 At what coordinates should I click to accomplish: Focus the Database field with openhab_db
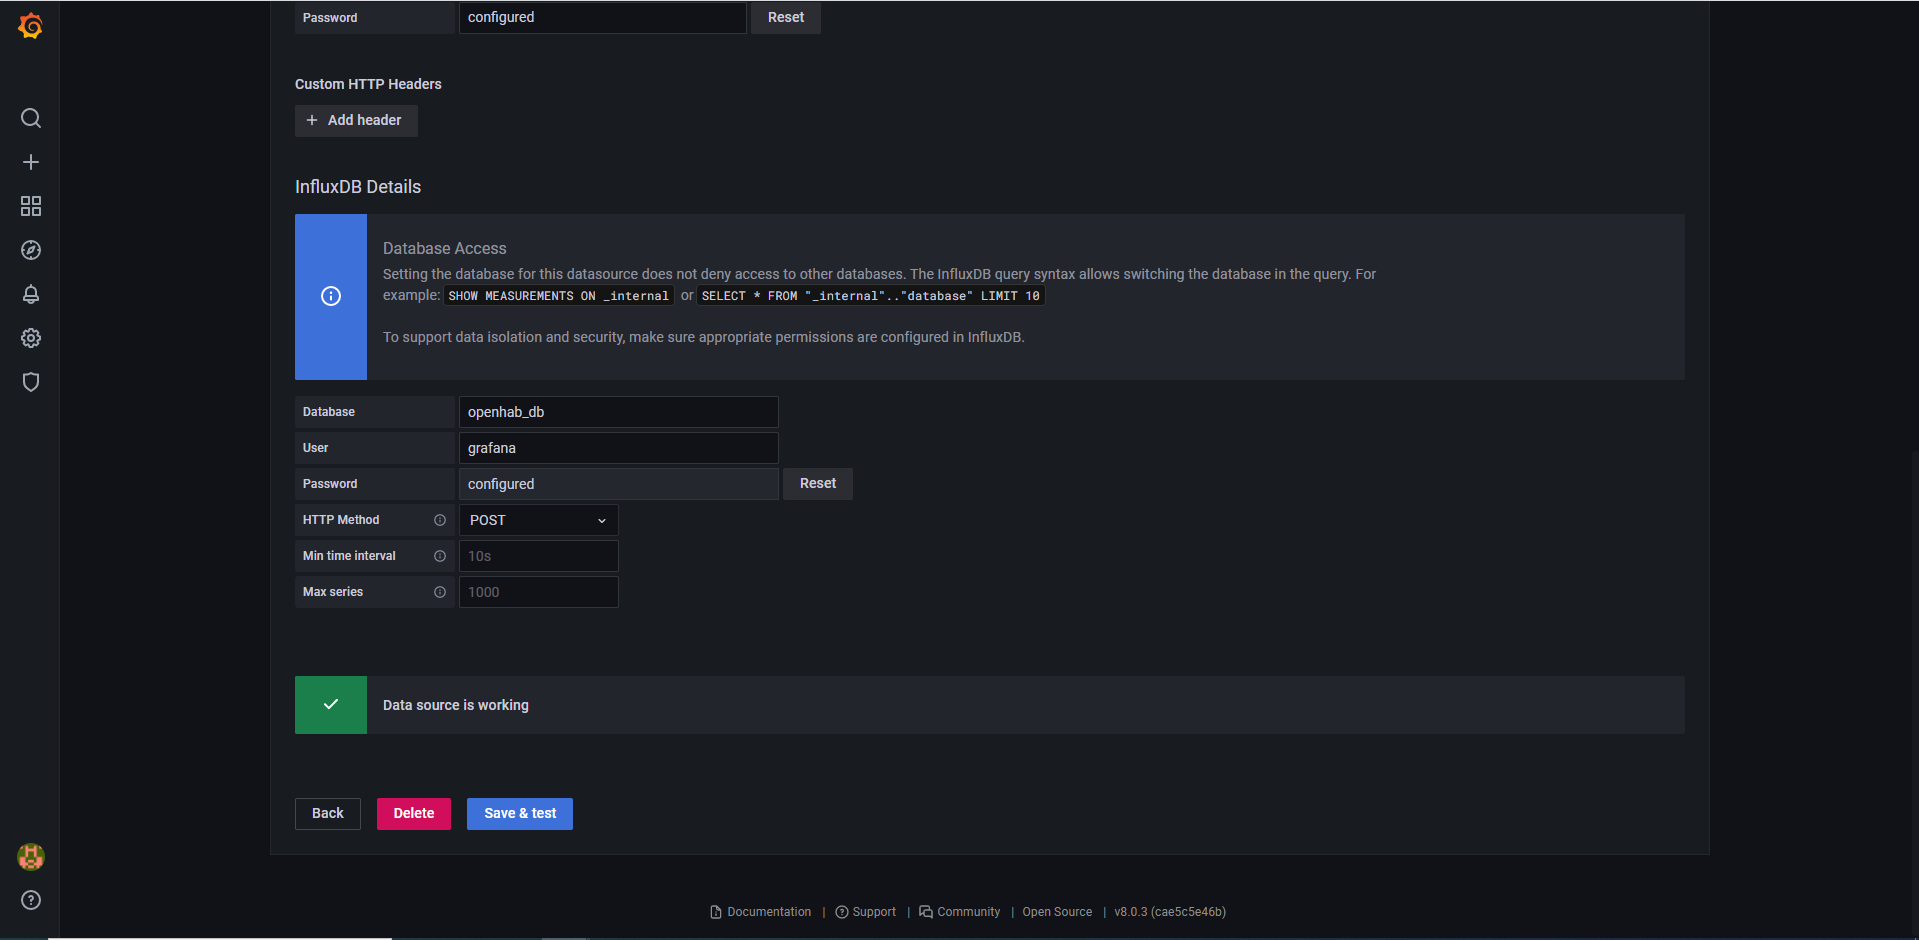pos(619,412)
